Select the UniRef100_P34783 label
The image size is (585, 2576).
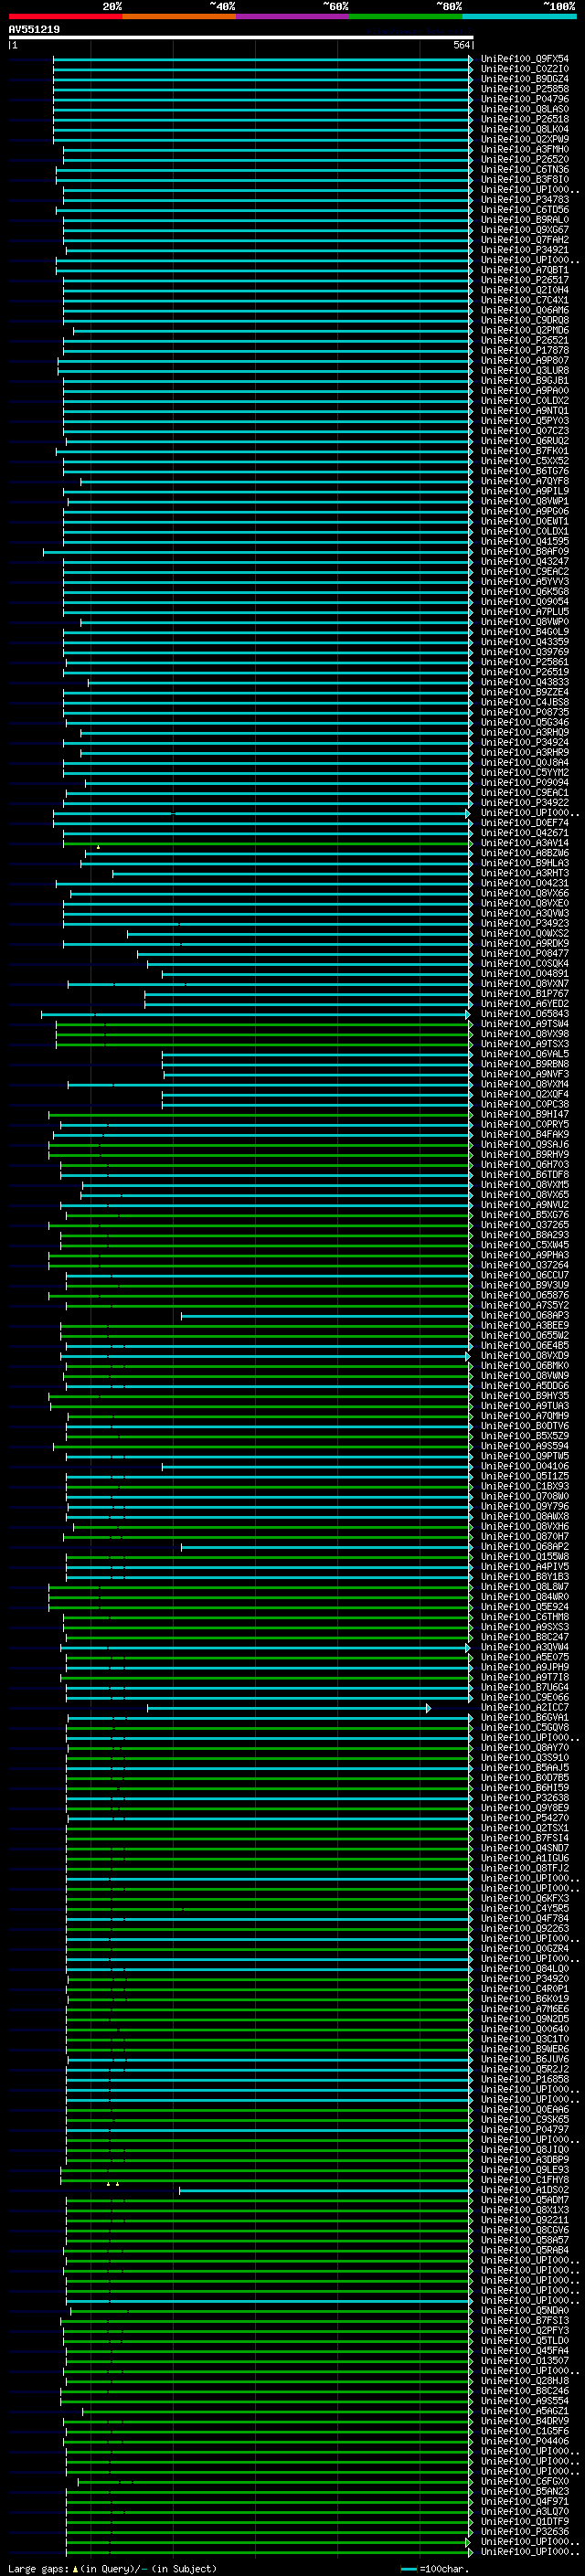525,200
